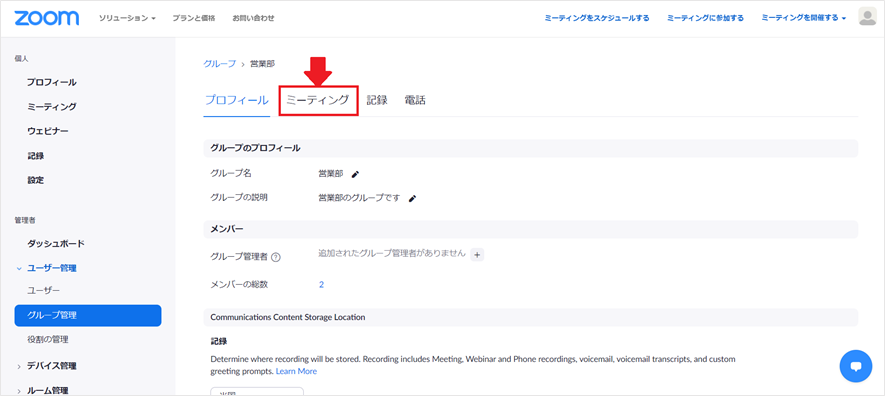The height and width of the screenshot is (396, 885).
Task: Open the blue chat support bubble
Action: 856,366
